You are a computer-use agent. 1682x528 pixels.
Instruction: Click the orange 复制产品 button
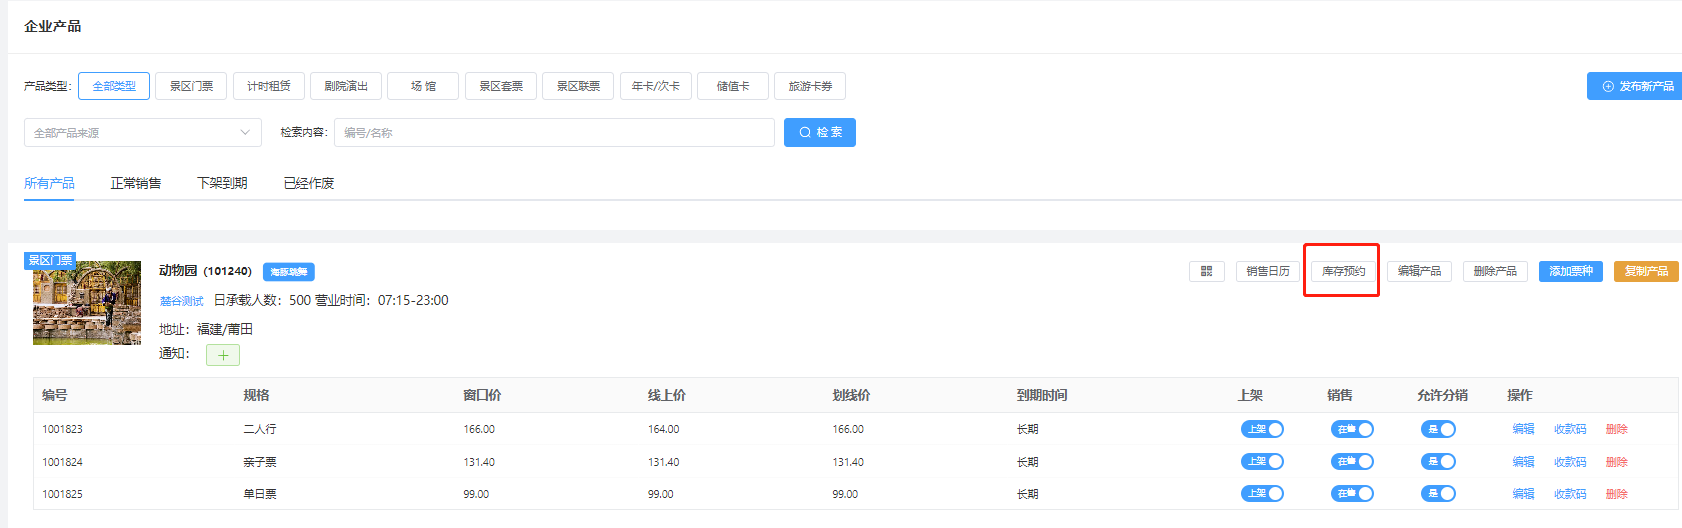click(1645, 271)
